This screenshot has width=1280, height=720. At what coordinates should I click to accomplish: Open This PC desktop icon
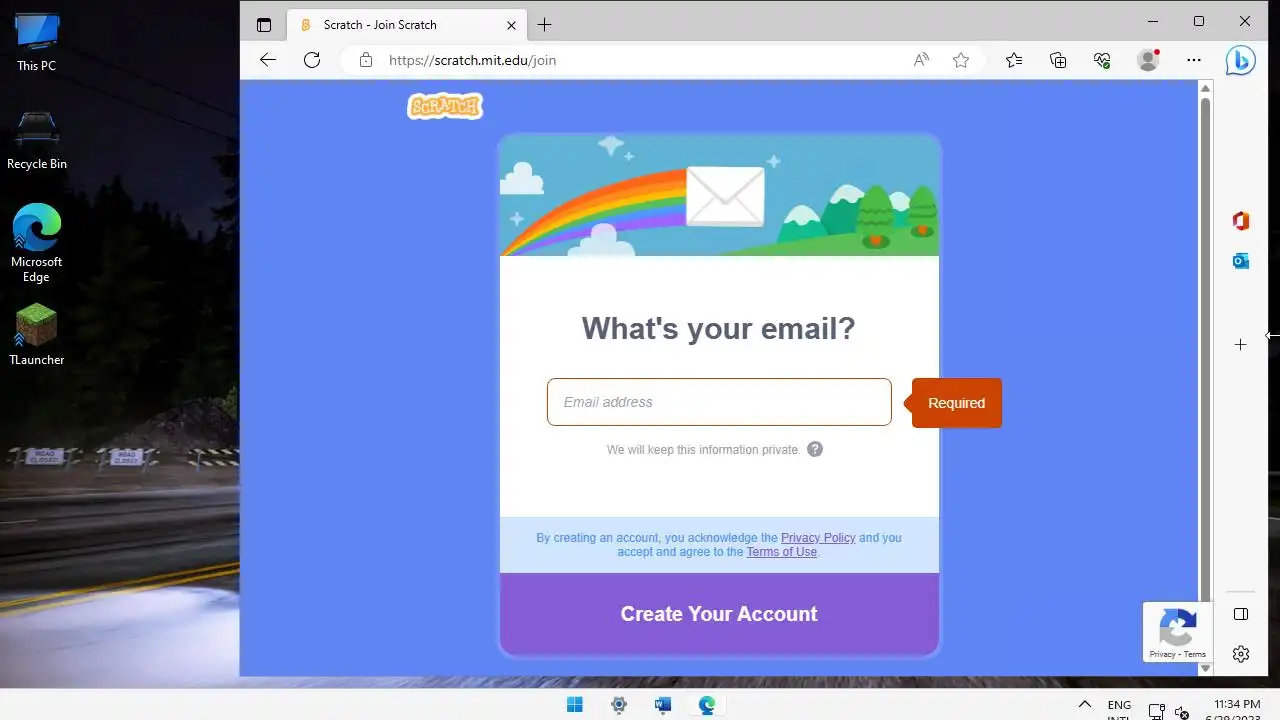click(37, 42)
